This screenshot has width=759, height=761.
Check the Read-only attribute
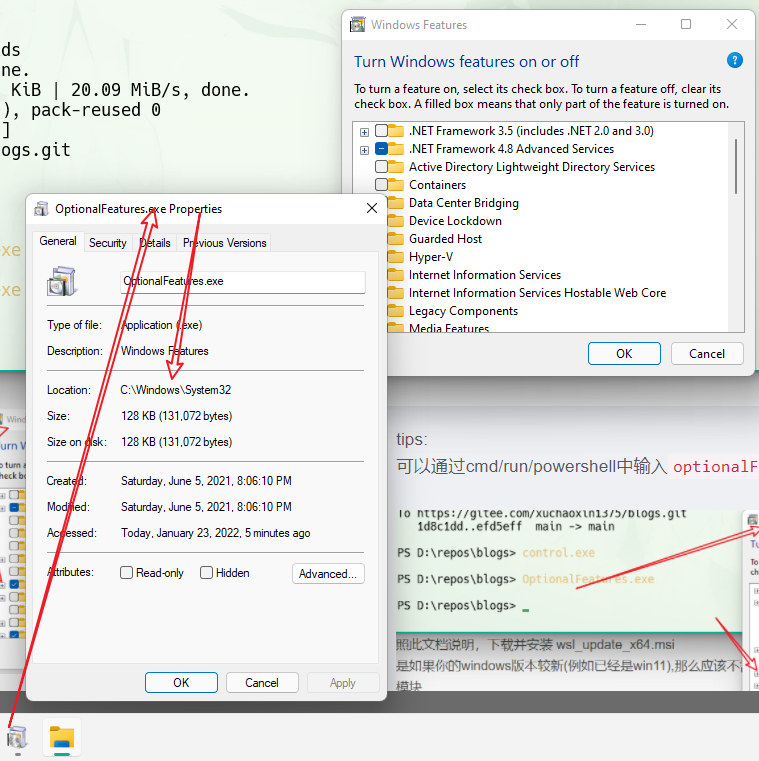tap(126, 573)
